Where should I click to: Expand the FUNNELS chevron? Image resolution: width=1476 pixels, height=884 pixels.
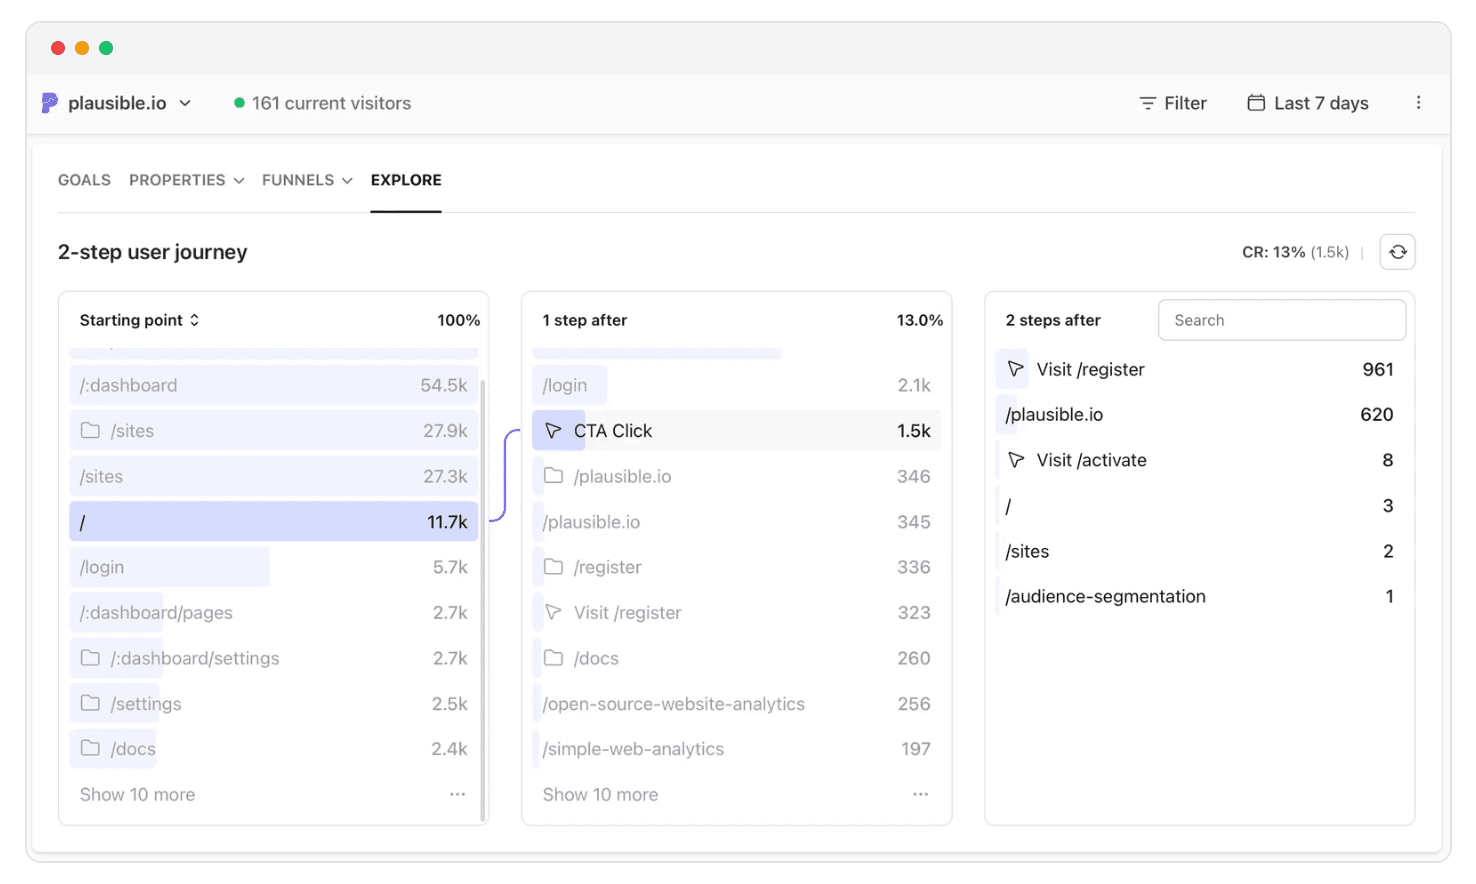[x=347, y=181]
